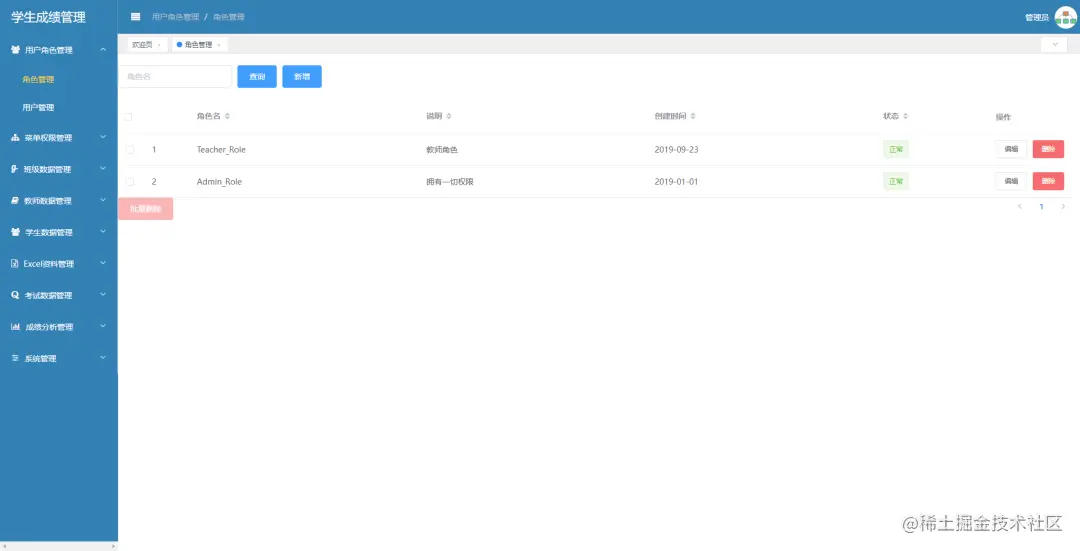
Task: Click the administrator avatar image
Action: (1066, 17)
